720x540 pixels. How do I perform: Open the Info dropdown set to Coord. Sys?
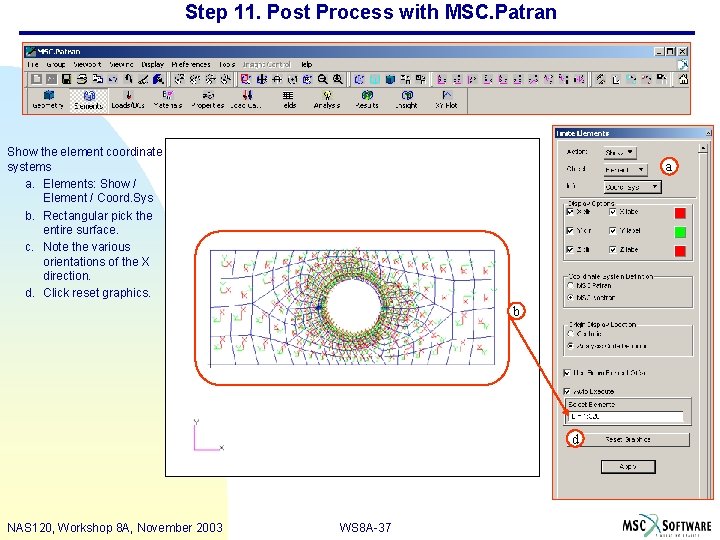[x=632, y=187]
